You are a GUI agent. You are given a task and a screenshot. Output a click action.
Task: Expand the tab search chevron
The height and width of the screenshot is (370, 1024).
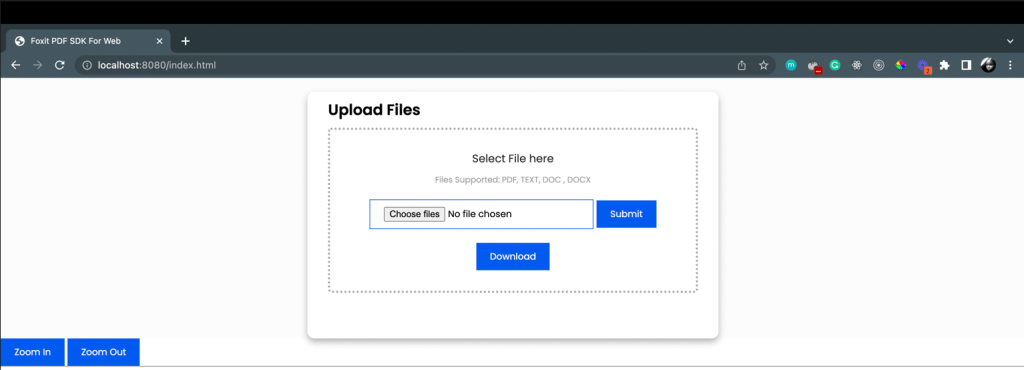[x=1010, y=40]
